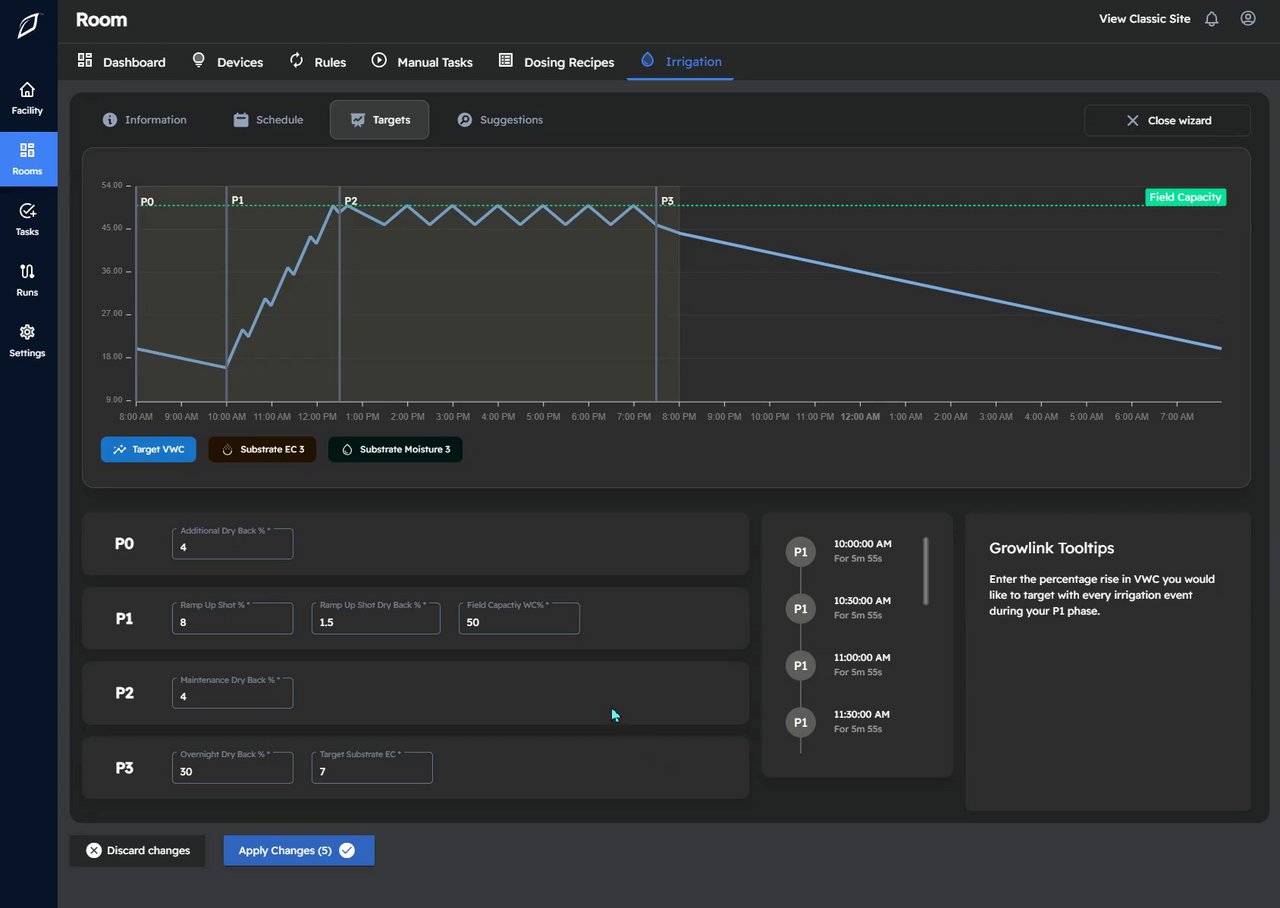Open the Tasks sidebar section
This screenshot has width=1280, height=908.
point(28,220)
